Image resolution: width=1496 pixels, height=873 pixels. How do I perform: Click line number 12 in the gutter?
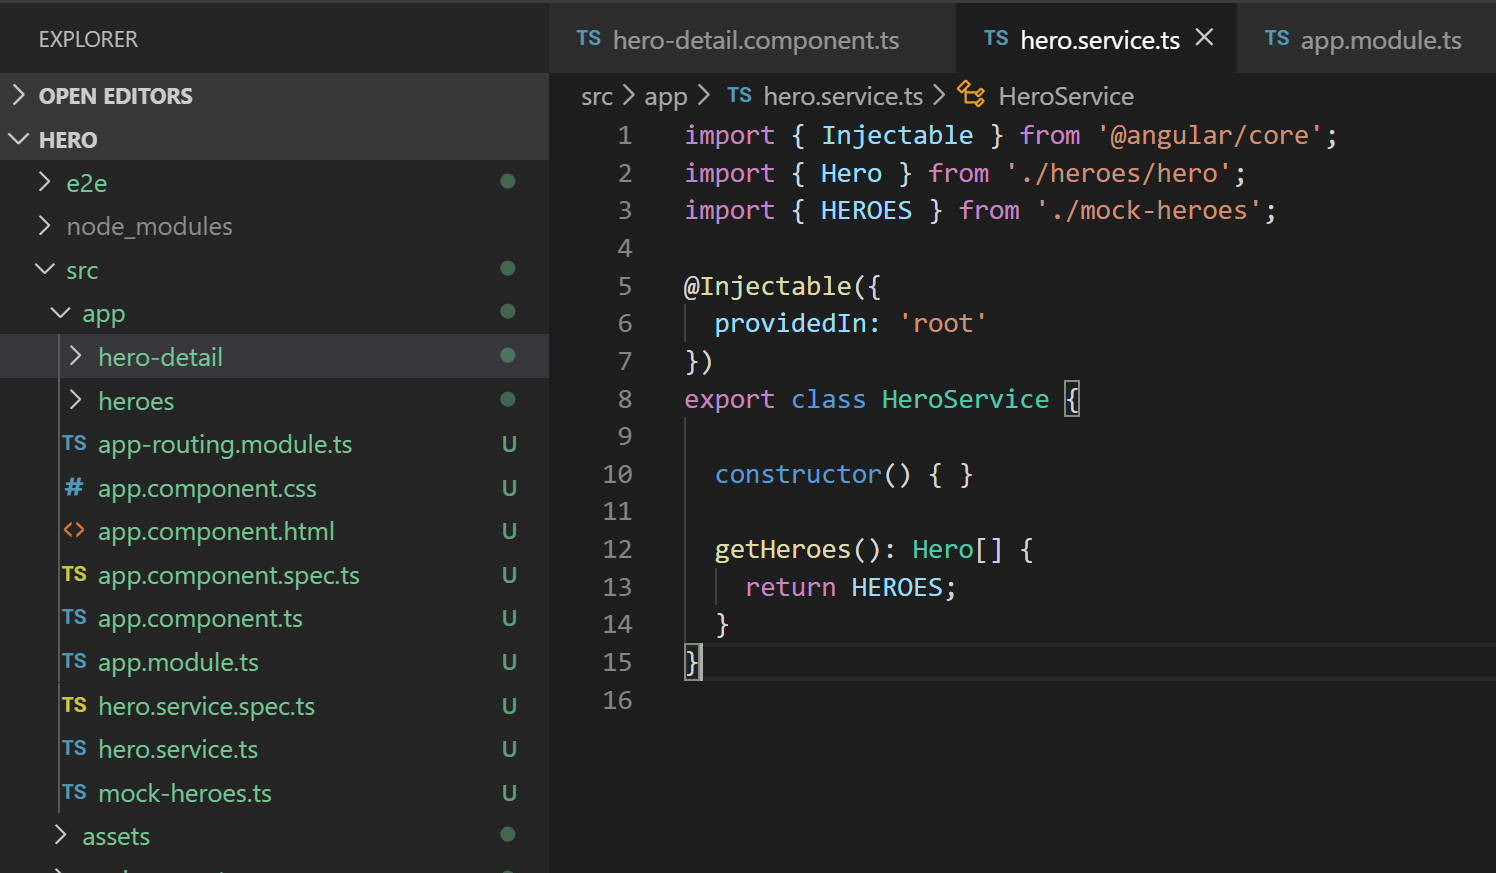tap(617, 549)
